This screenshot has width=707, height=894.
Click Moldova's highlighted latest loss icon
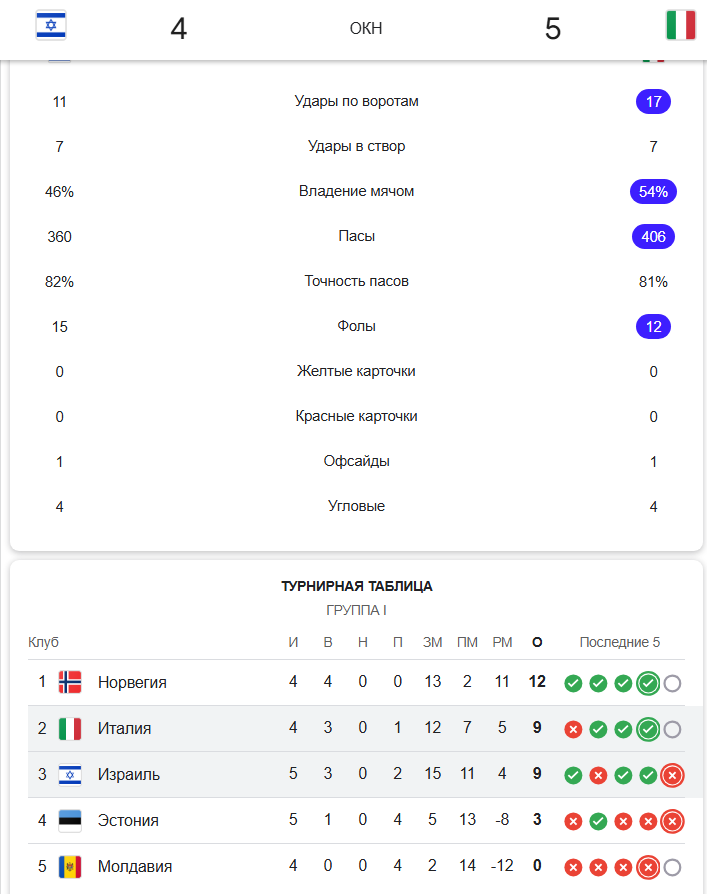[x=648, y=868]
